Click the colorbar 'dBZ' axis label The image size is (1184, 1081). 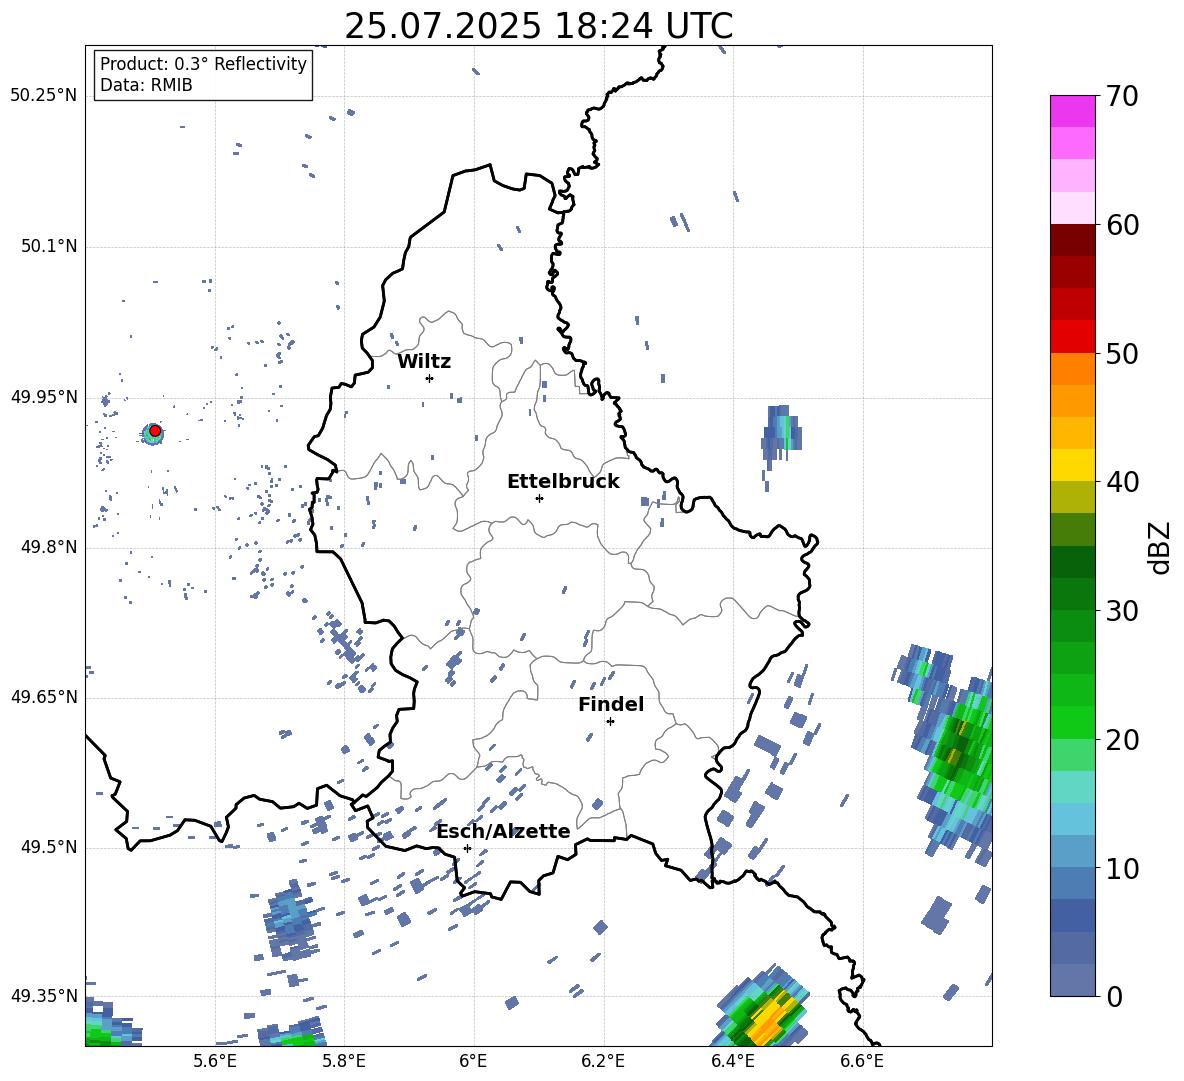coord(1161,547)
